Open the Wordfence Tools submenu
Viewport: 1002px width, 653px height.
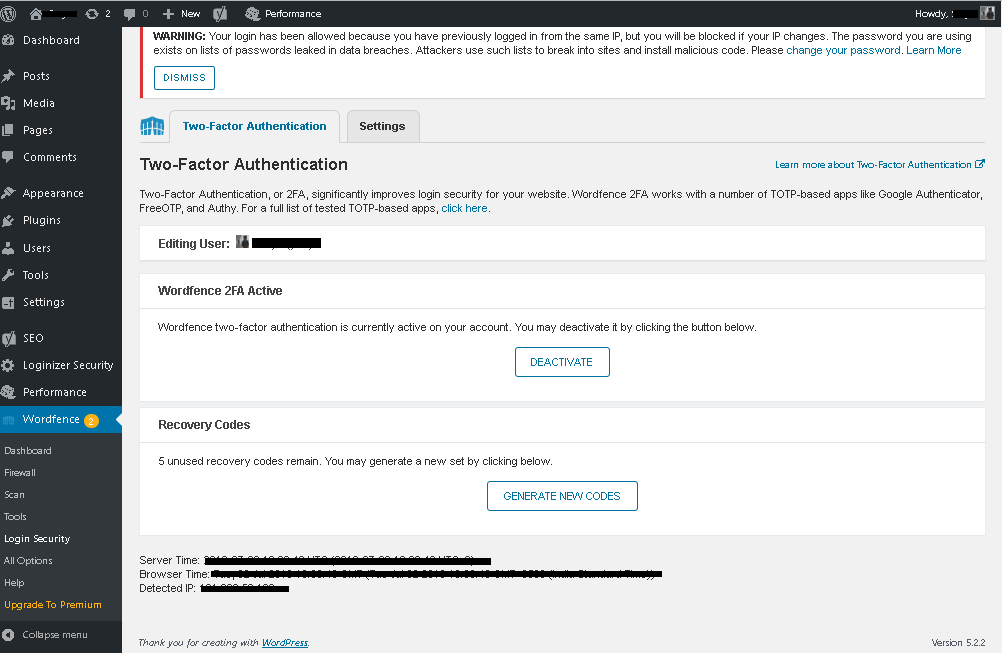[x=15, y=517]
